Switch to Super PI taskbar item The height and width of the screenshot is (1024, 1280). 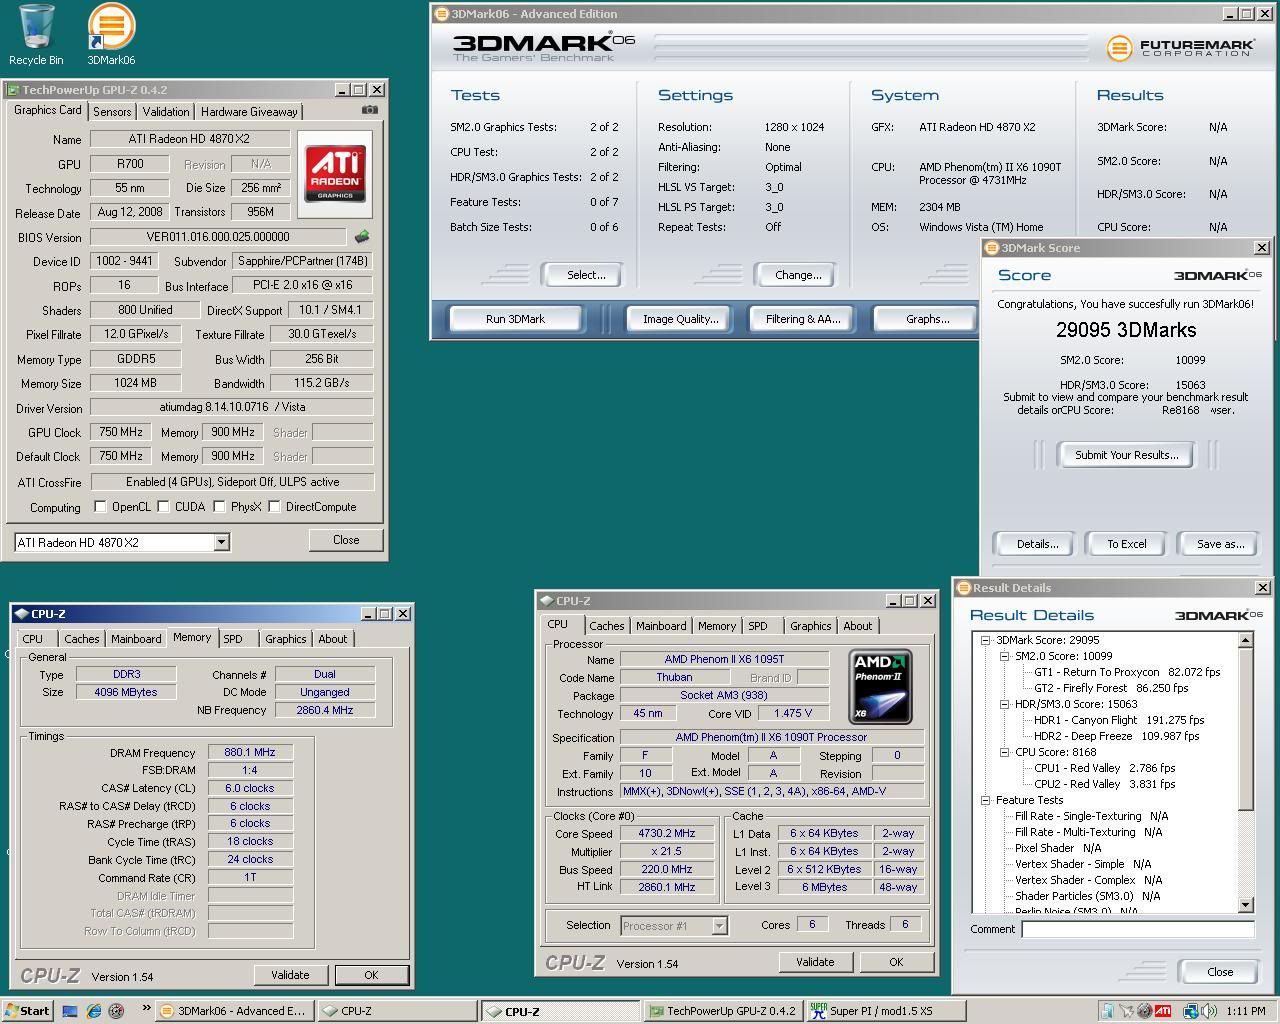click(x=884, y=1011)
